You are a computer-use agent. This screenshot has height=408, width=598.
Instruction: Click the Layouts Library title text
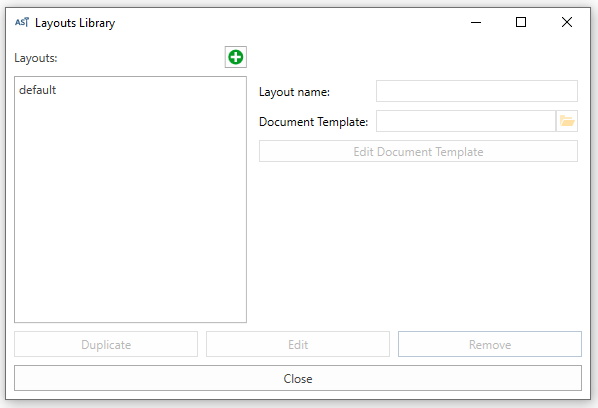pyautogui.click(x=75, y=23)
